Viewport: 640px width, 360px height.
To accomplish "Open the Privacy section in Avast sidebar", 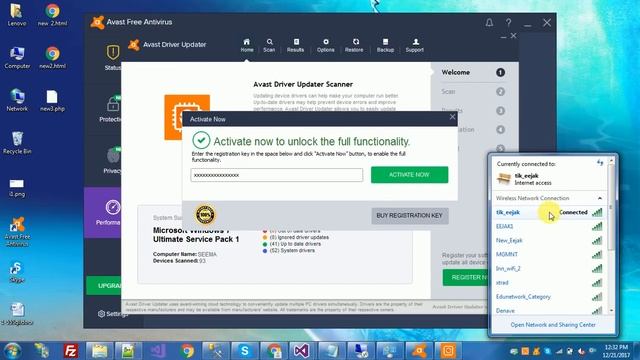I will click(x=112, y=160).
